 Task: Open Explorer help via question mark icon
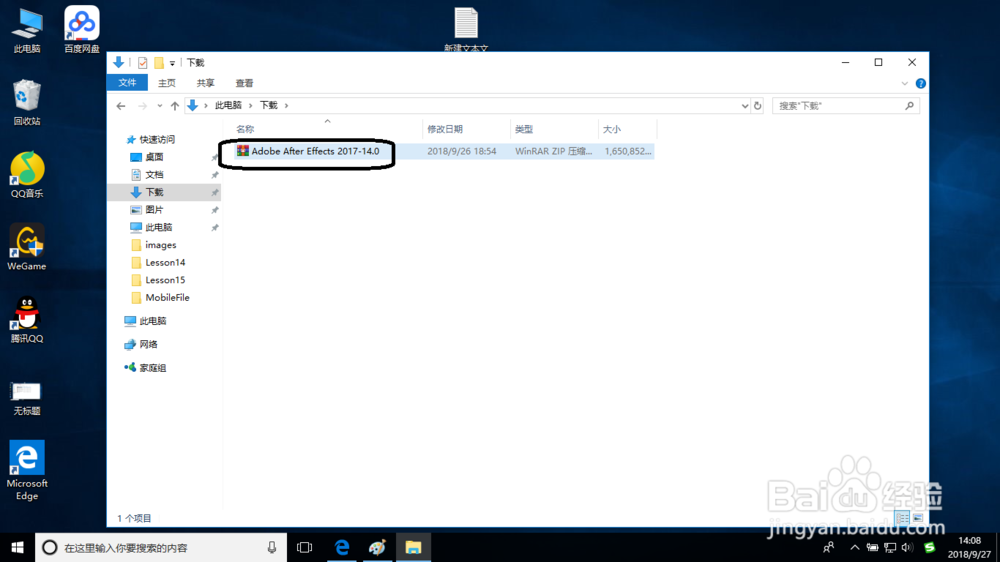coord(920,84)
